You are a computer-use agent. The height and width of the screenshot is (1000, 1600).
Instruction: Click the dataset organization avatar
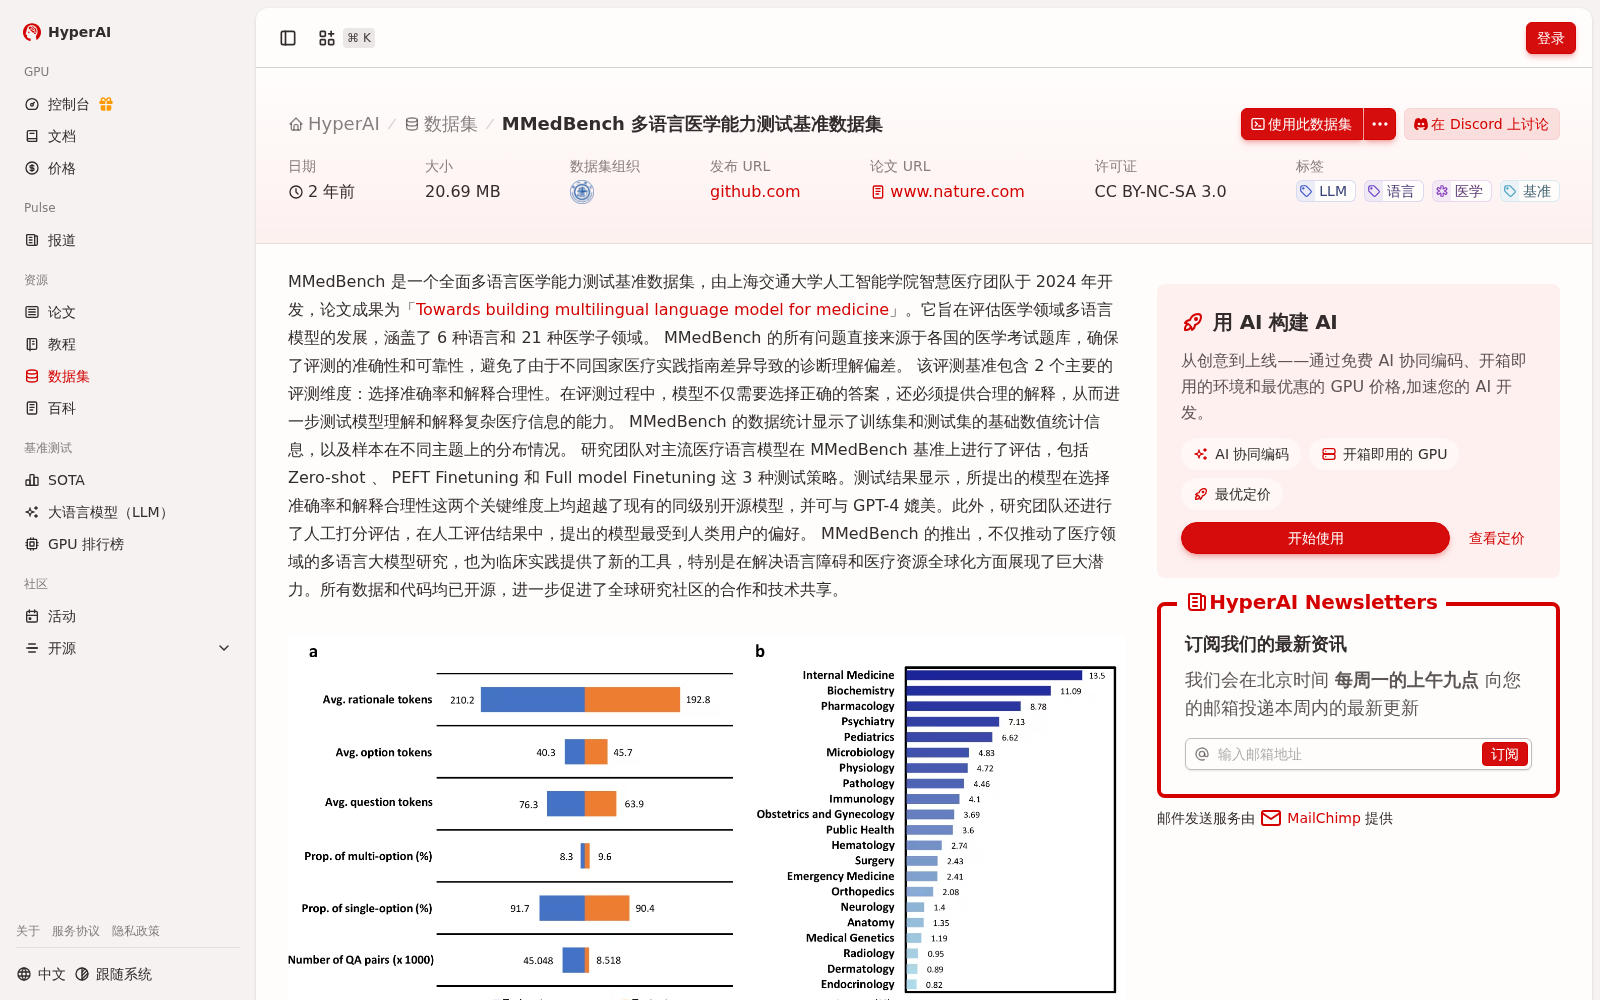(582, 192)
